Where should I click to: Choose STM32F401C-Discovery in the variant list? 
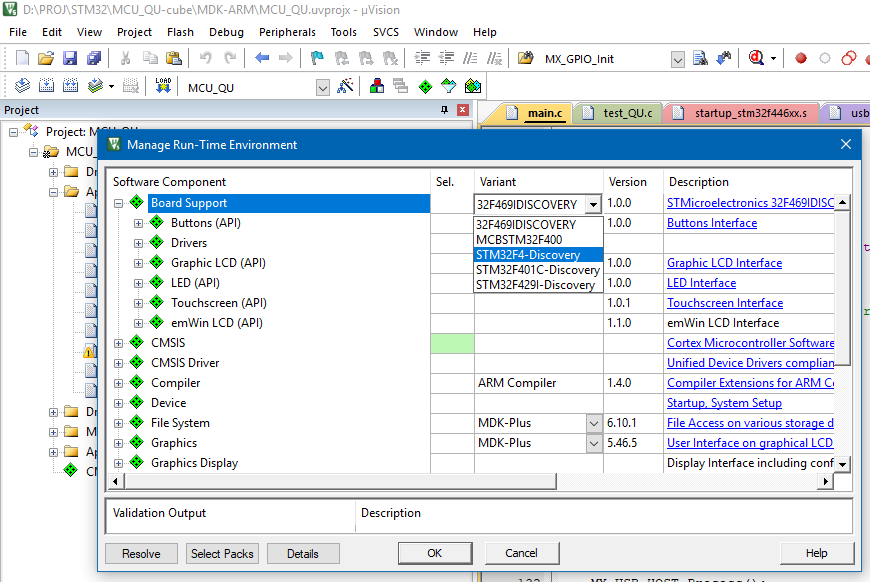[538, 270]
